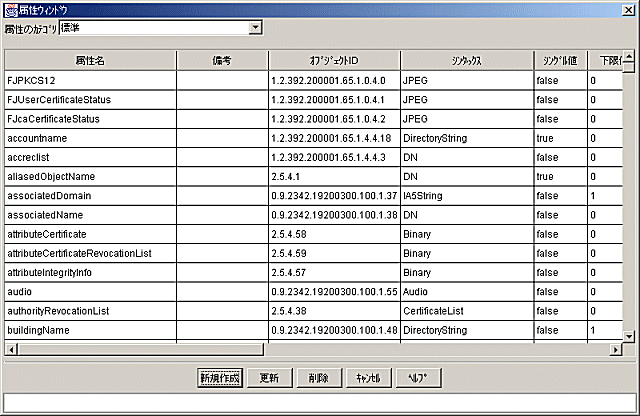This screenshot has height=416, width=640.
Task: Select the audio attribute row
Action: pos(90,291)
